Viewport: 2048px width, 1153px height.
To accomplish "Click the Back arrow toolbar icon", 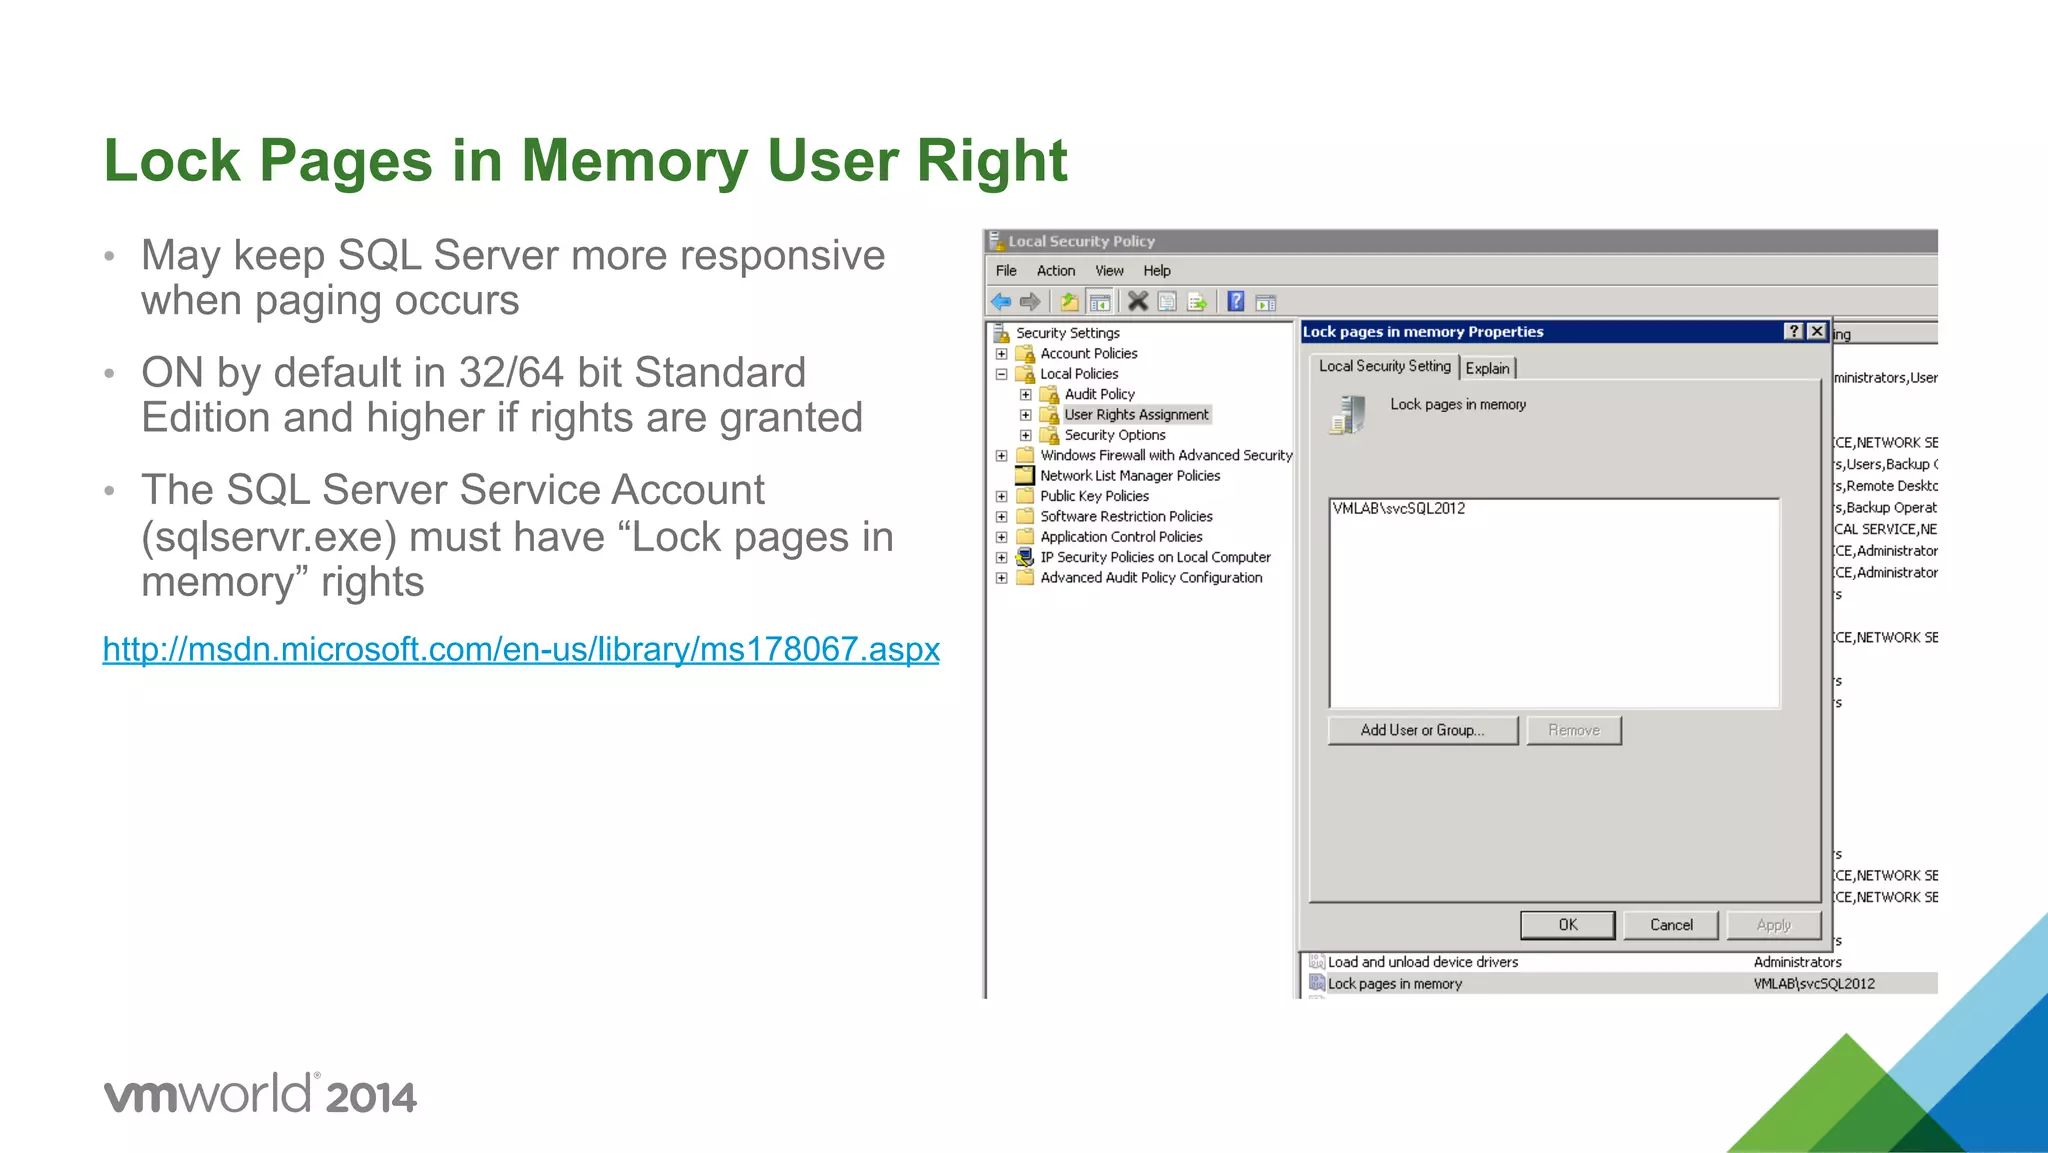I will click(1001, 301).
